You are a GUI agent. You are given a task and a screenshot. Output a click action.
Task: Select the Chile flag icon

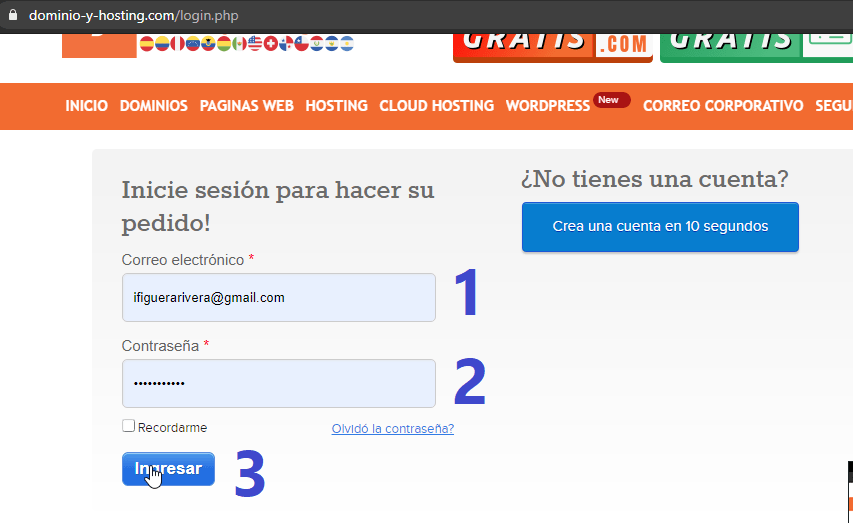point(301,44)
